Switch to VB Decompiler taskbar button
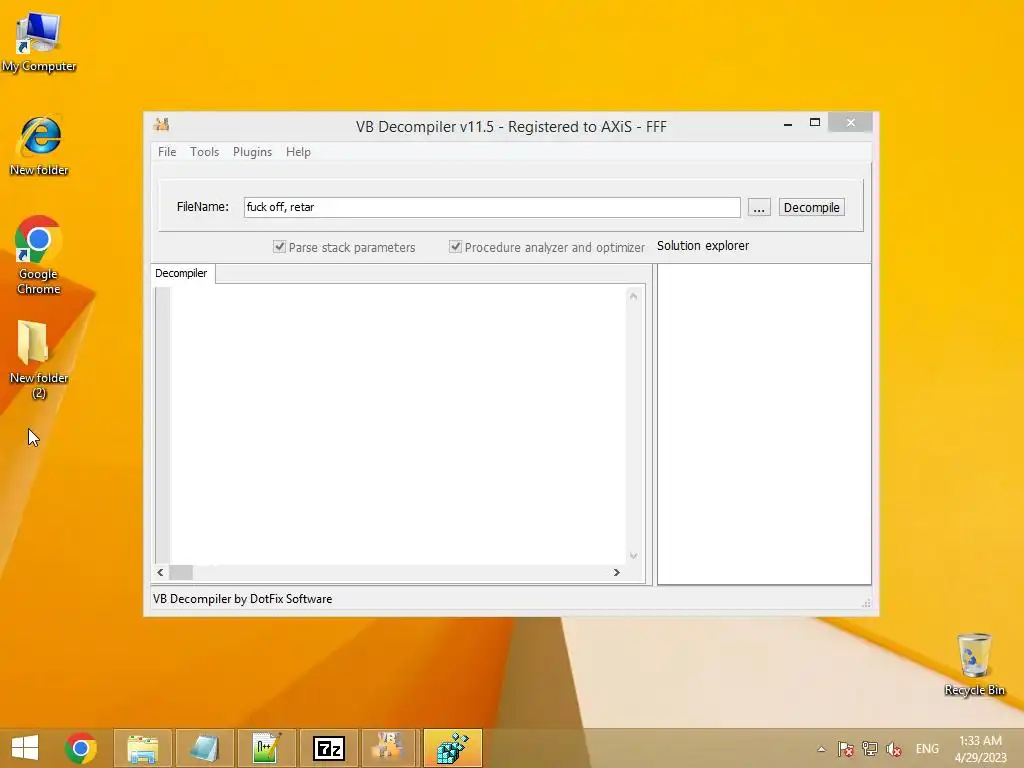1024x768 pixels. 389,748
